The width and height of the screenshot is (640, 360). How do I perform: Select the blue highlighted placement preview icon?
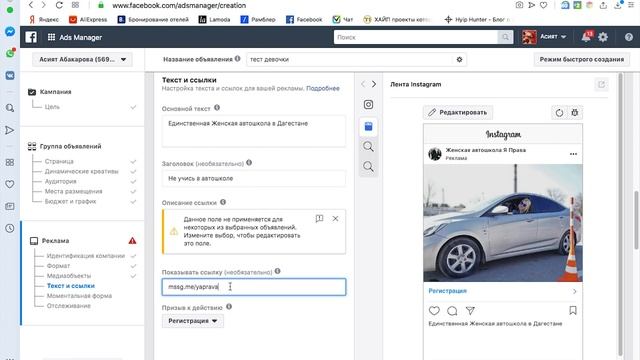pos(368,127)
